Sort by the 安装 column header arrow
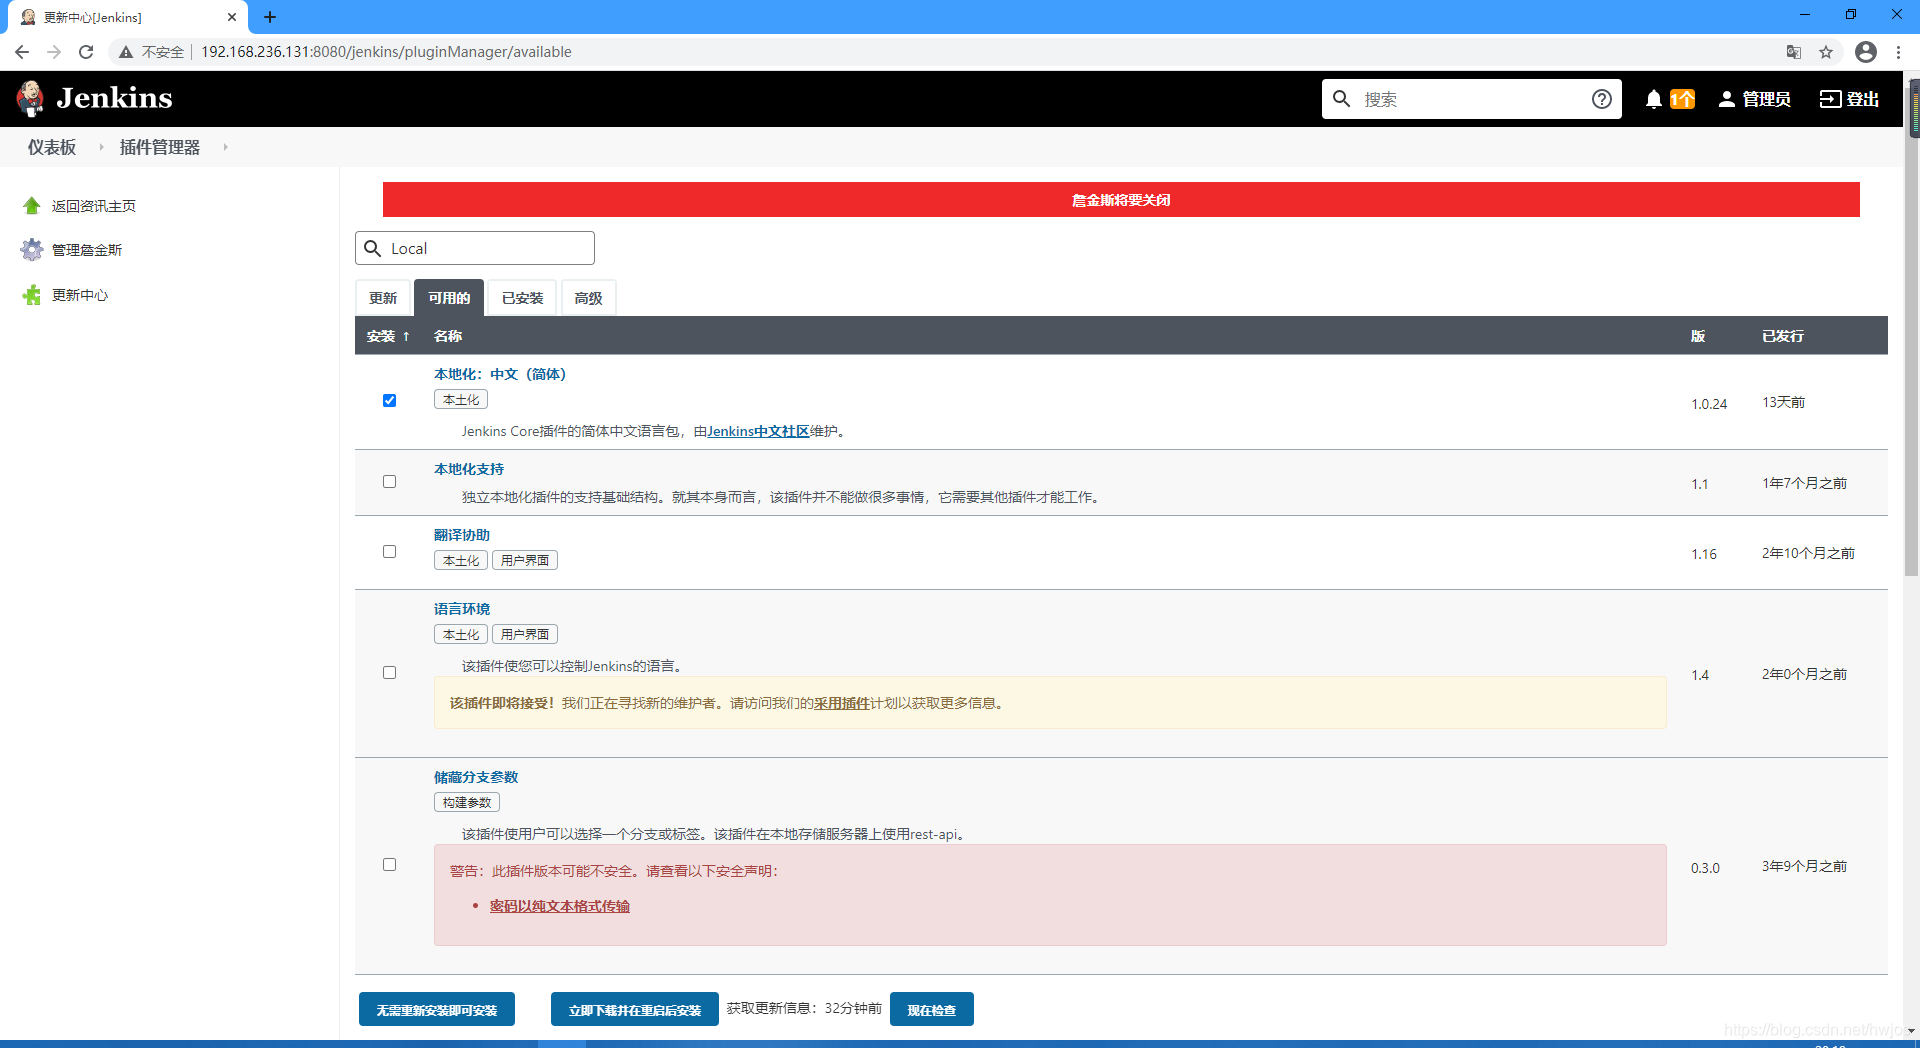Screen dimensions: 1920x1048 406,336
